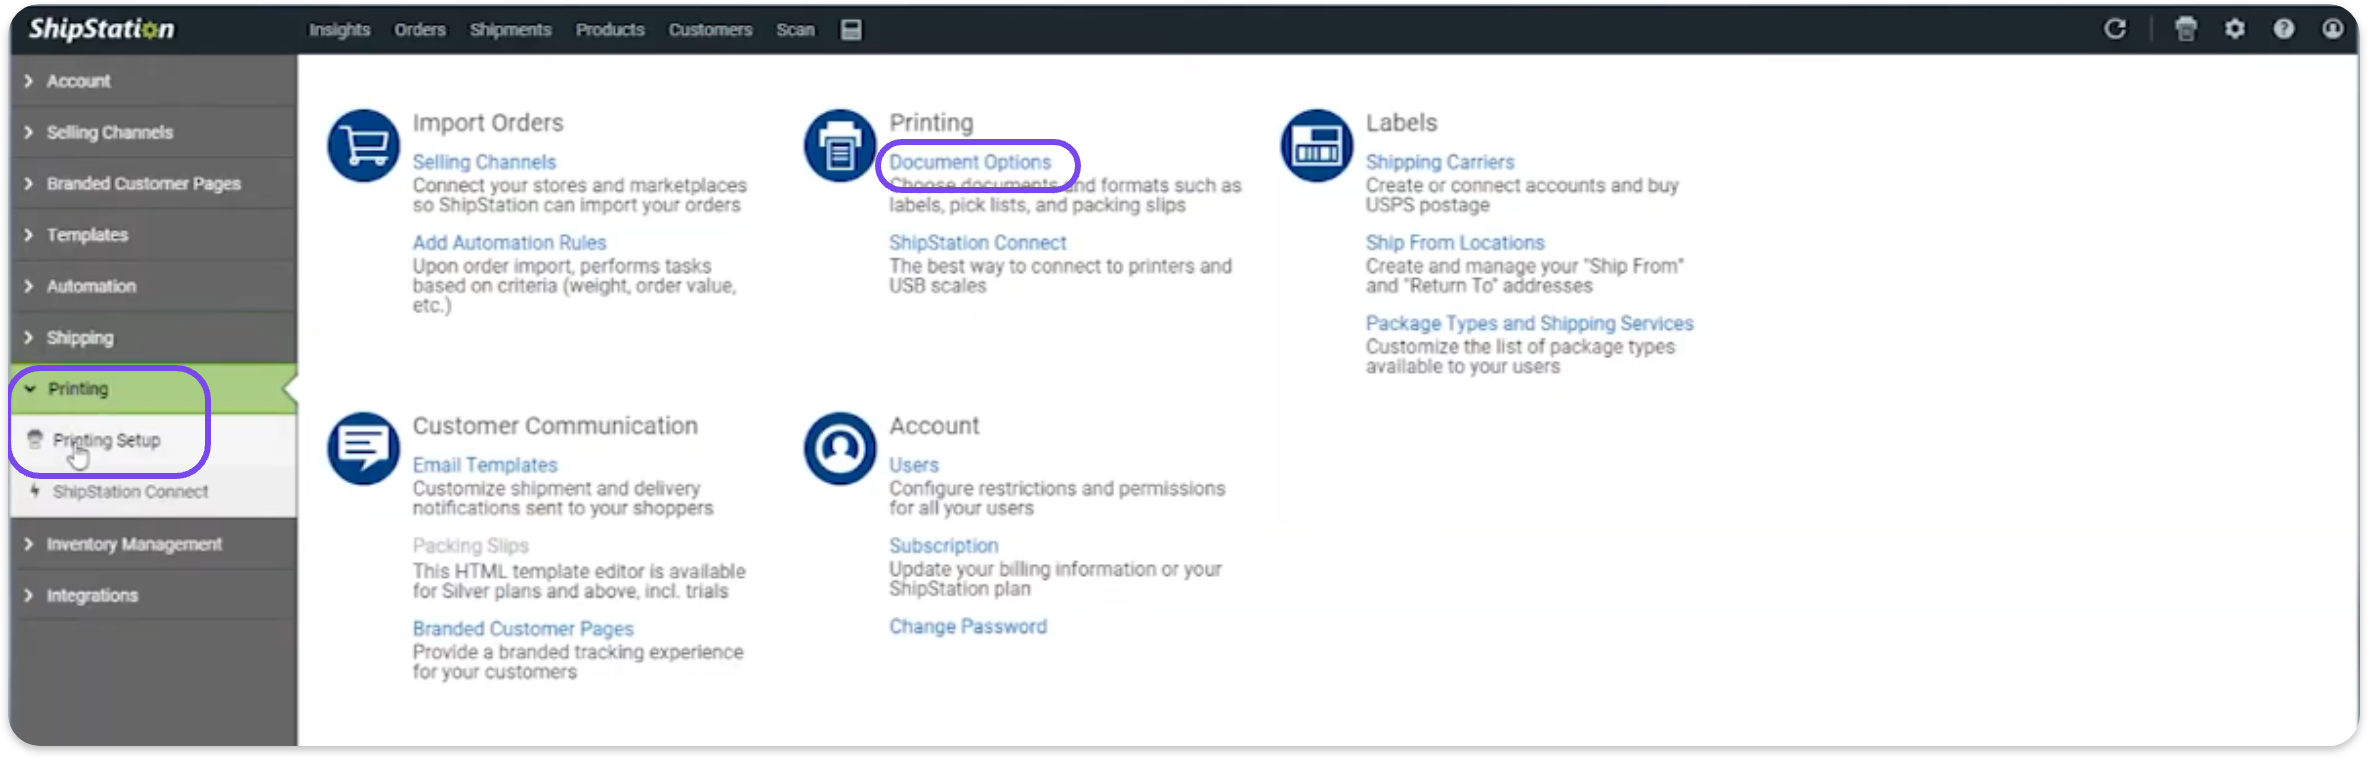Open the Email Templates link
The height and width of the screenshot is (758, 2368).
pos(485,465)
